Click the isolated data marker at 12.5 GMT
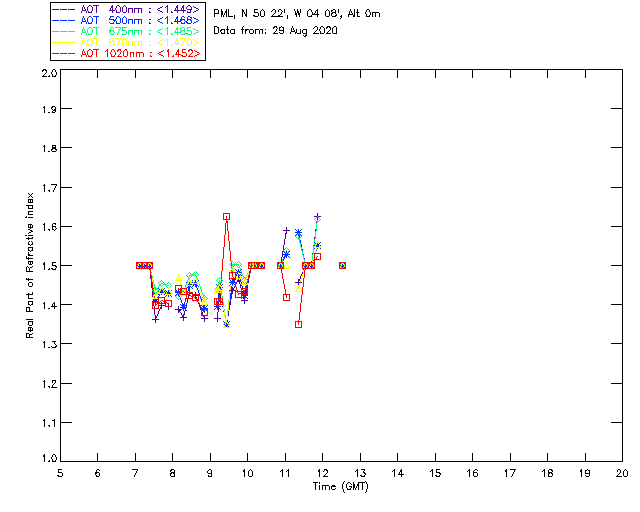Image resolution: width=640 pixels, height=512 pixels. click(x=342, y=265)
